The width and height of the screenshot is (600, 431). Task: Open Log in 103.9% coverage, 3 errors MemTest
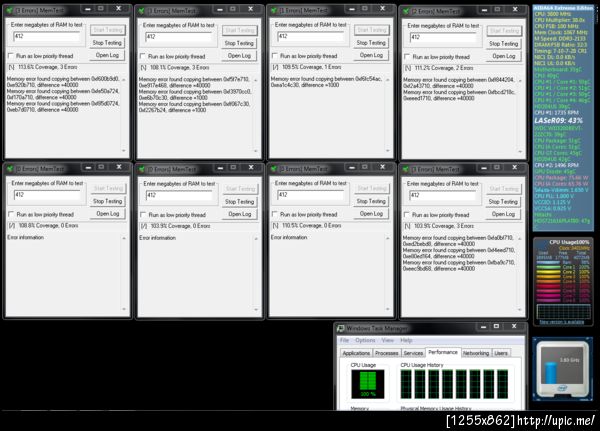[x=503, y=214]
